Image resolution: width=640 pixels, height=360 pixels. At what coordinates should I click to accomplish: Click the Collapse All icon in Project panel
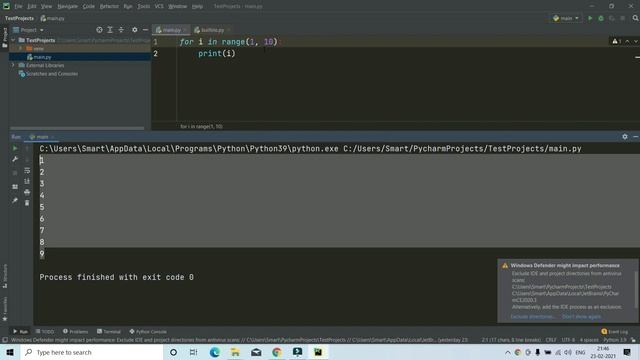121,30
